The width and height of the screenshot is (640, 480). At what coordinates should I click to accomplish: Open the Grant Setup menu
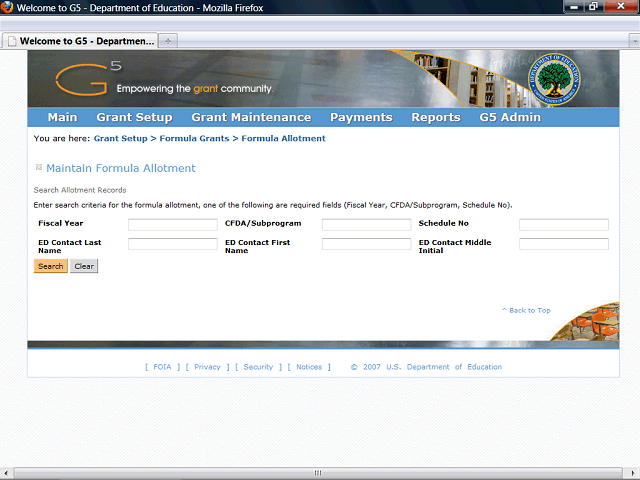(134, 117)
